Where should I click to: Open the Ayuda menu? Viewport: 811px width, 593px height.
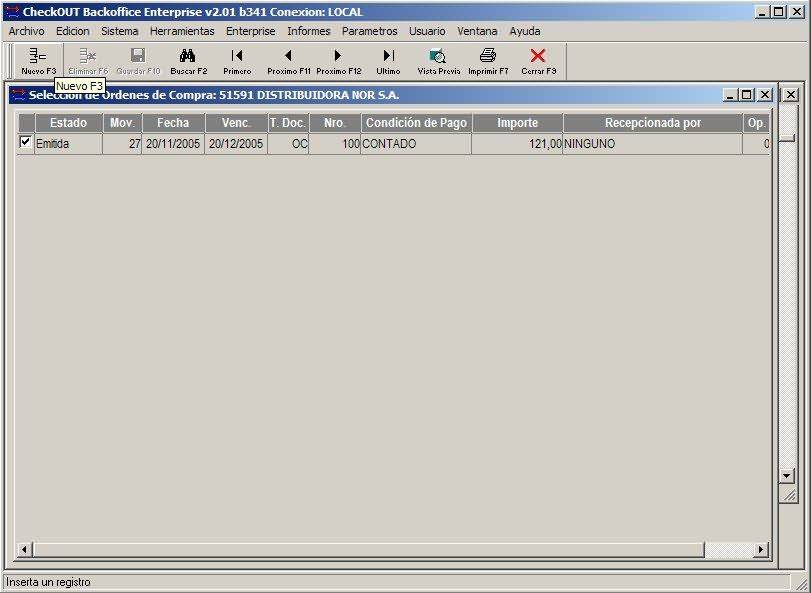point(524,31)
